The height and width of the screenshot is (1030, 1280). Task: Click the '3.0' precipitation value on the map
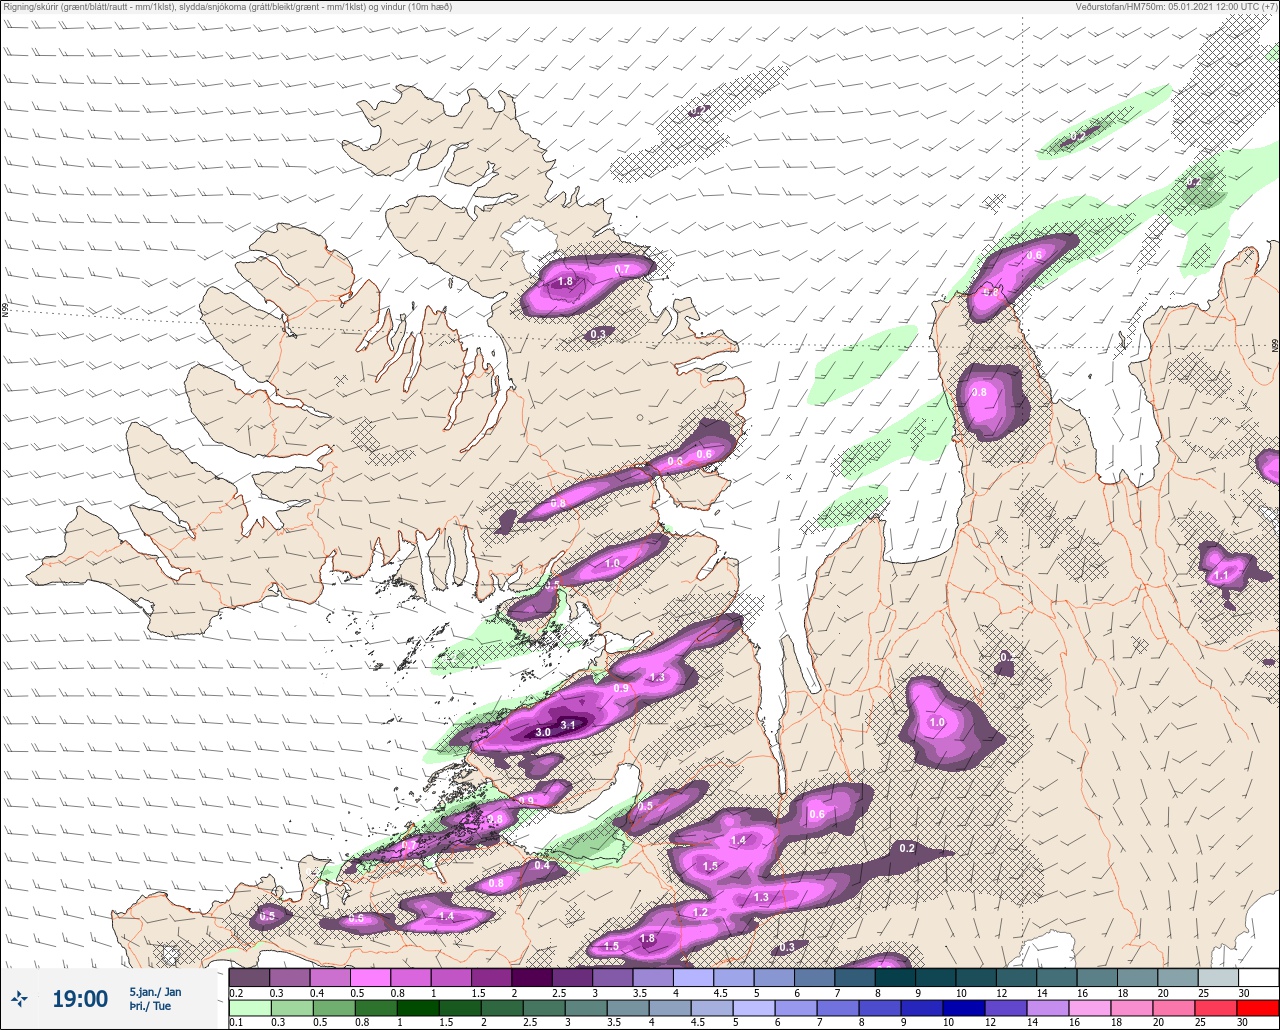543,732
